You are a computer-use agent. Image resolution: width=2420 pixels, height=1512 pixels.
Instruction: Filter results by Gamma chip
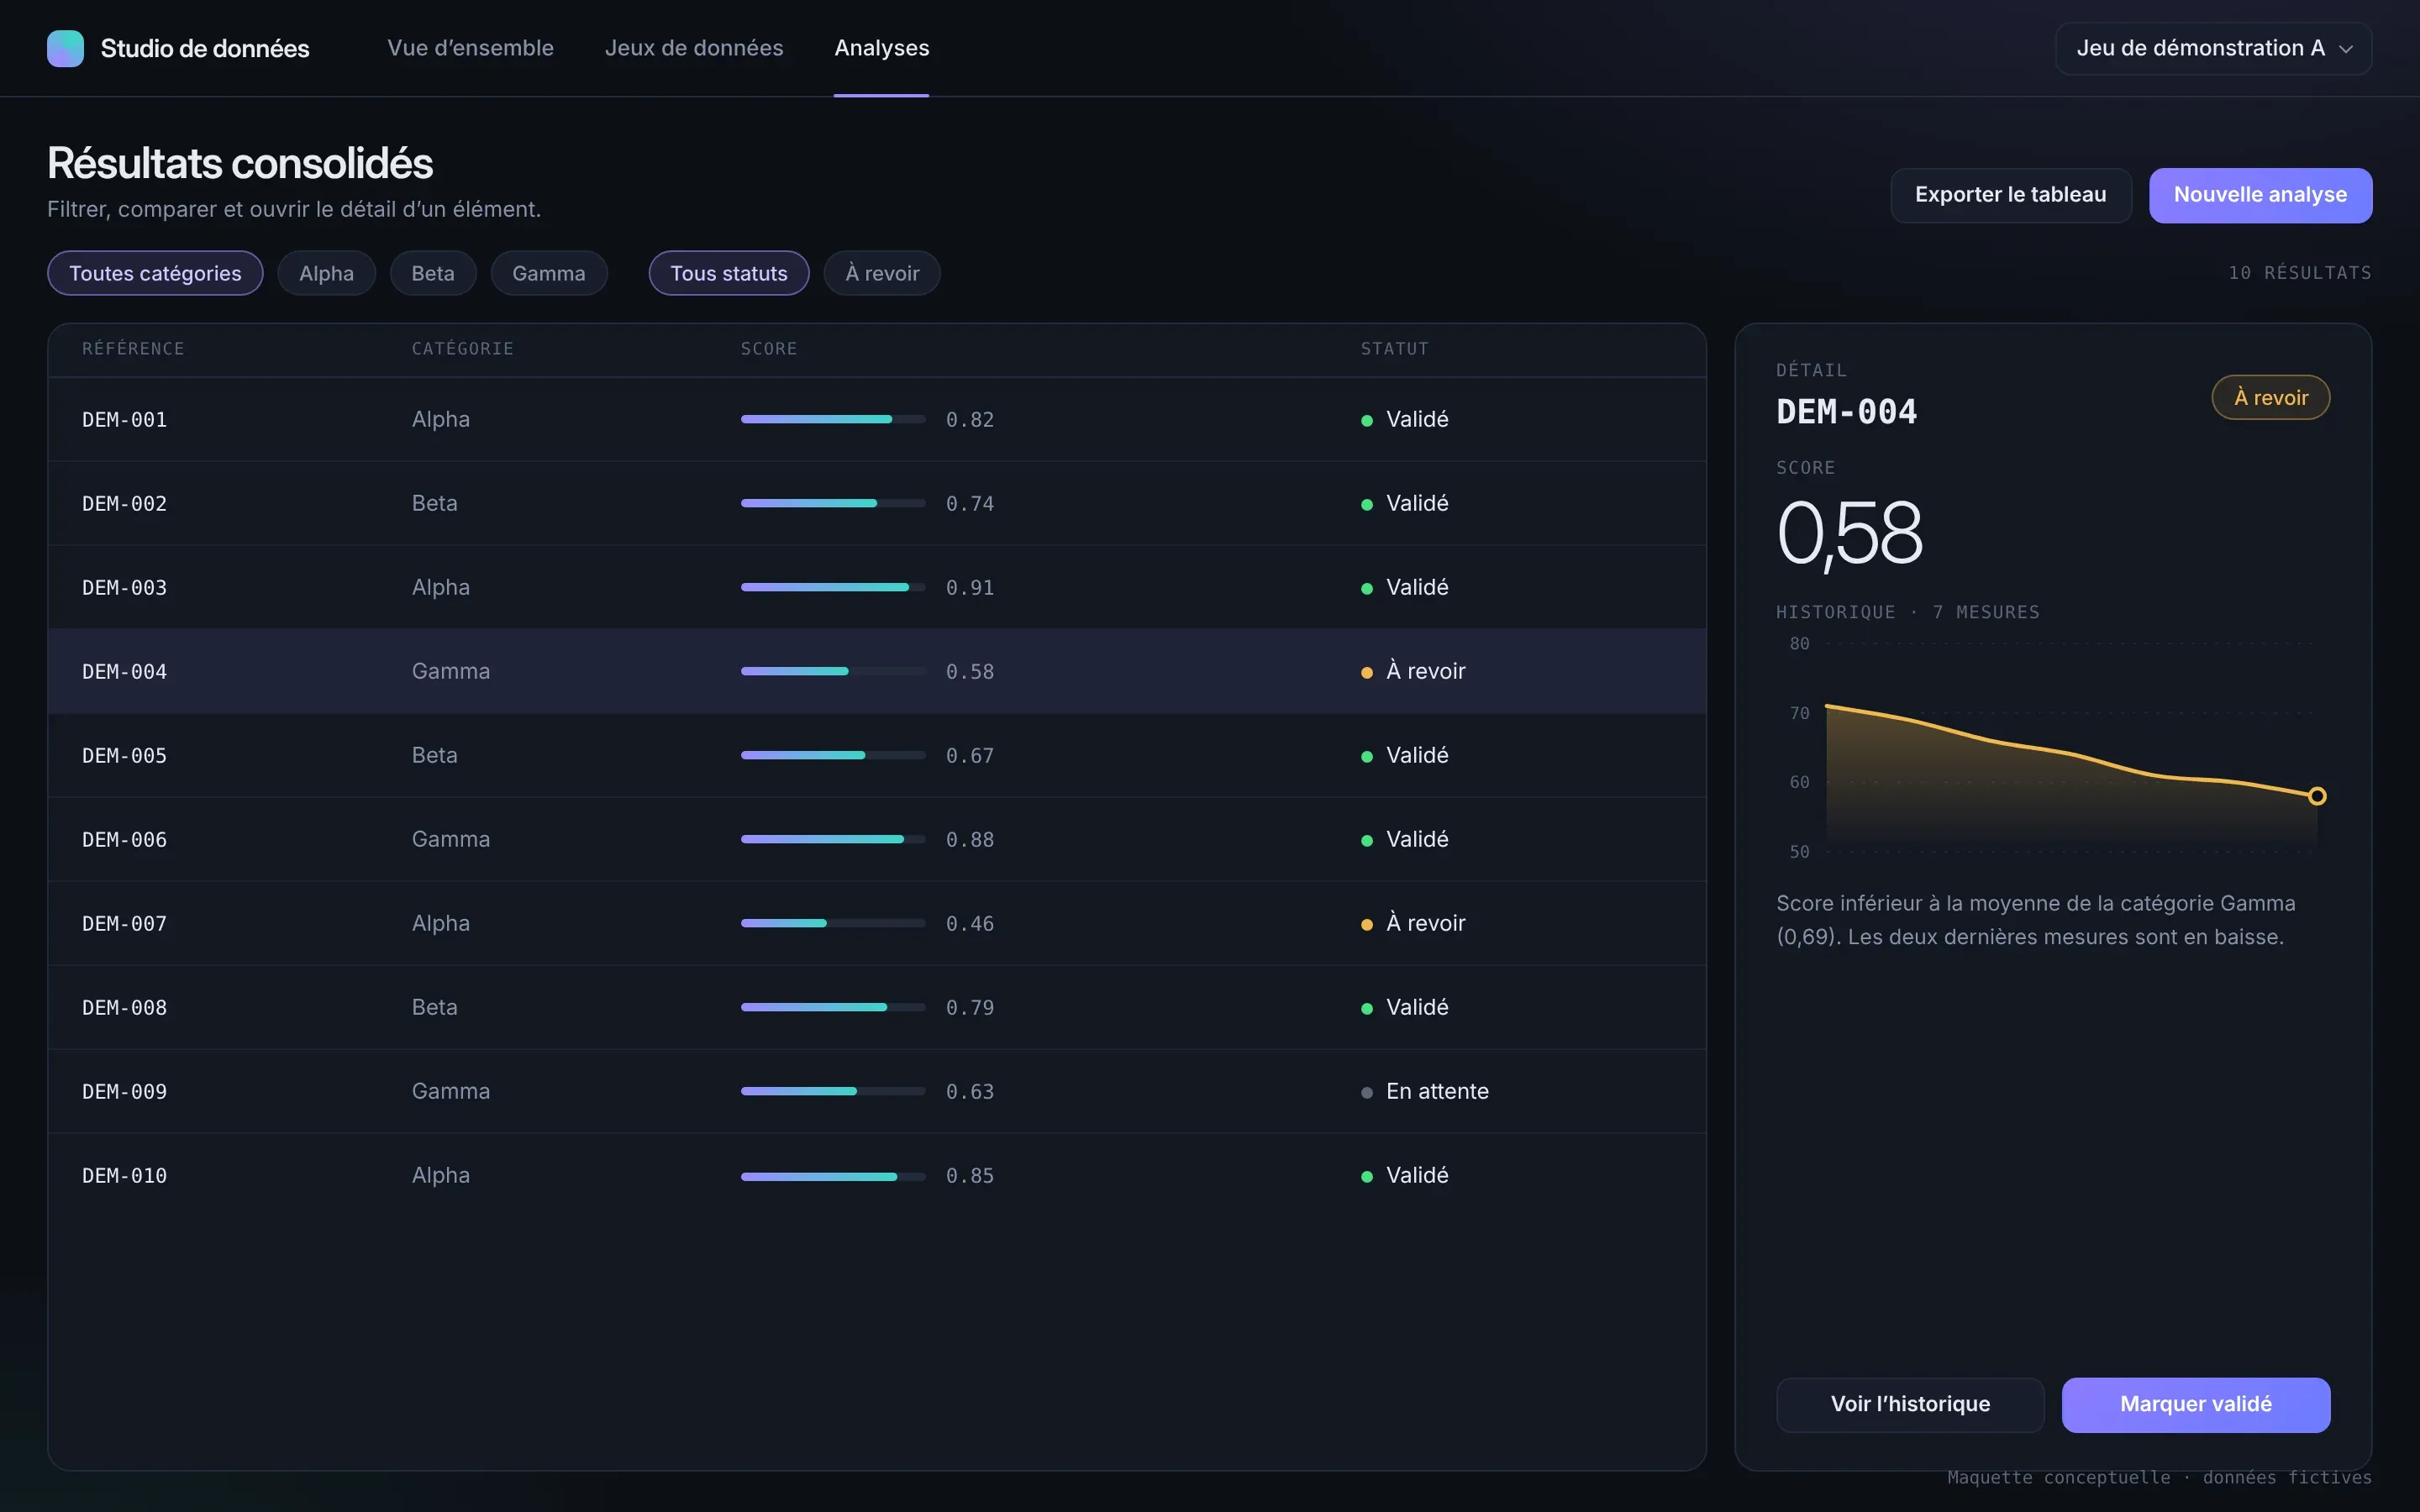point(549,273)
